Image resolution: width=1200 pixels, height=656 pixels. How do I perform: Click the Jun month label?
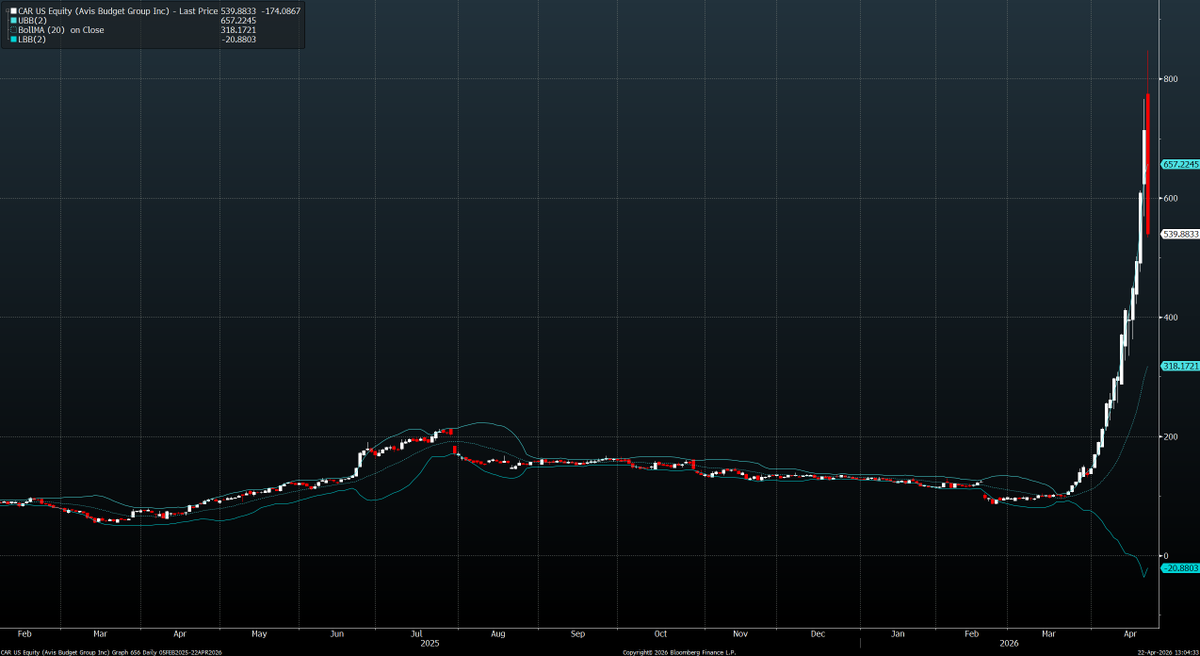coord(337,634)
